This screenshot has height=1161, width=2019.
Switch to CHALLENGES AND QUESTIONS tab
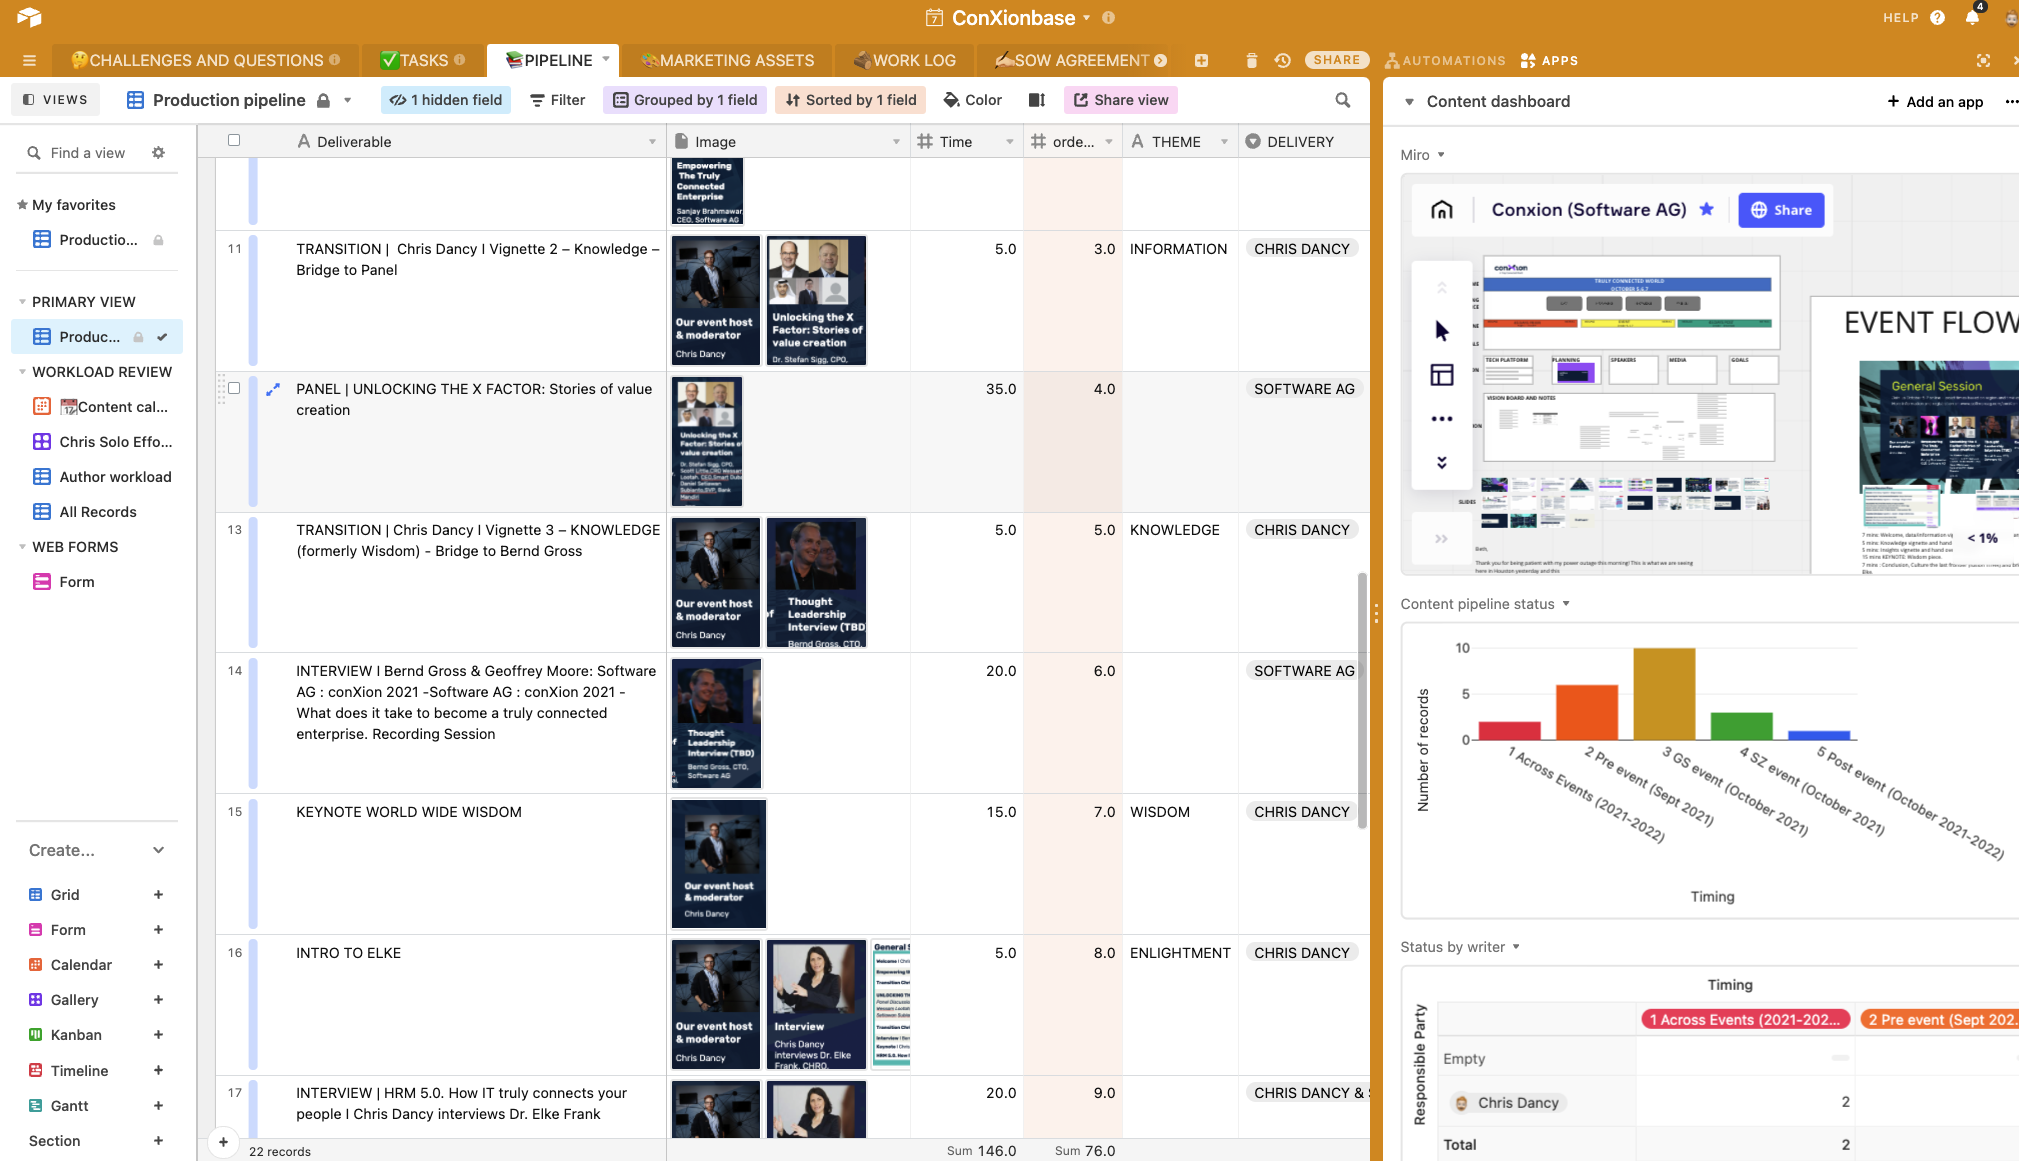point(205,60)
